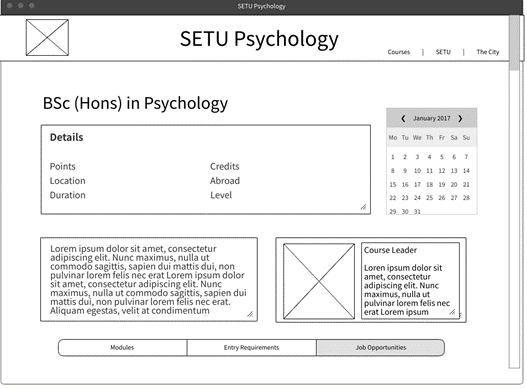Select day 23 in the calendar
Image resolution: width=527 pixels, height=389 pixels.
click(405, 198)
